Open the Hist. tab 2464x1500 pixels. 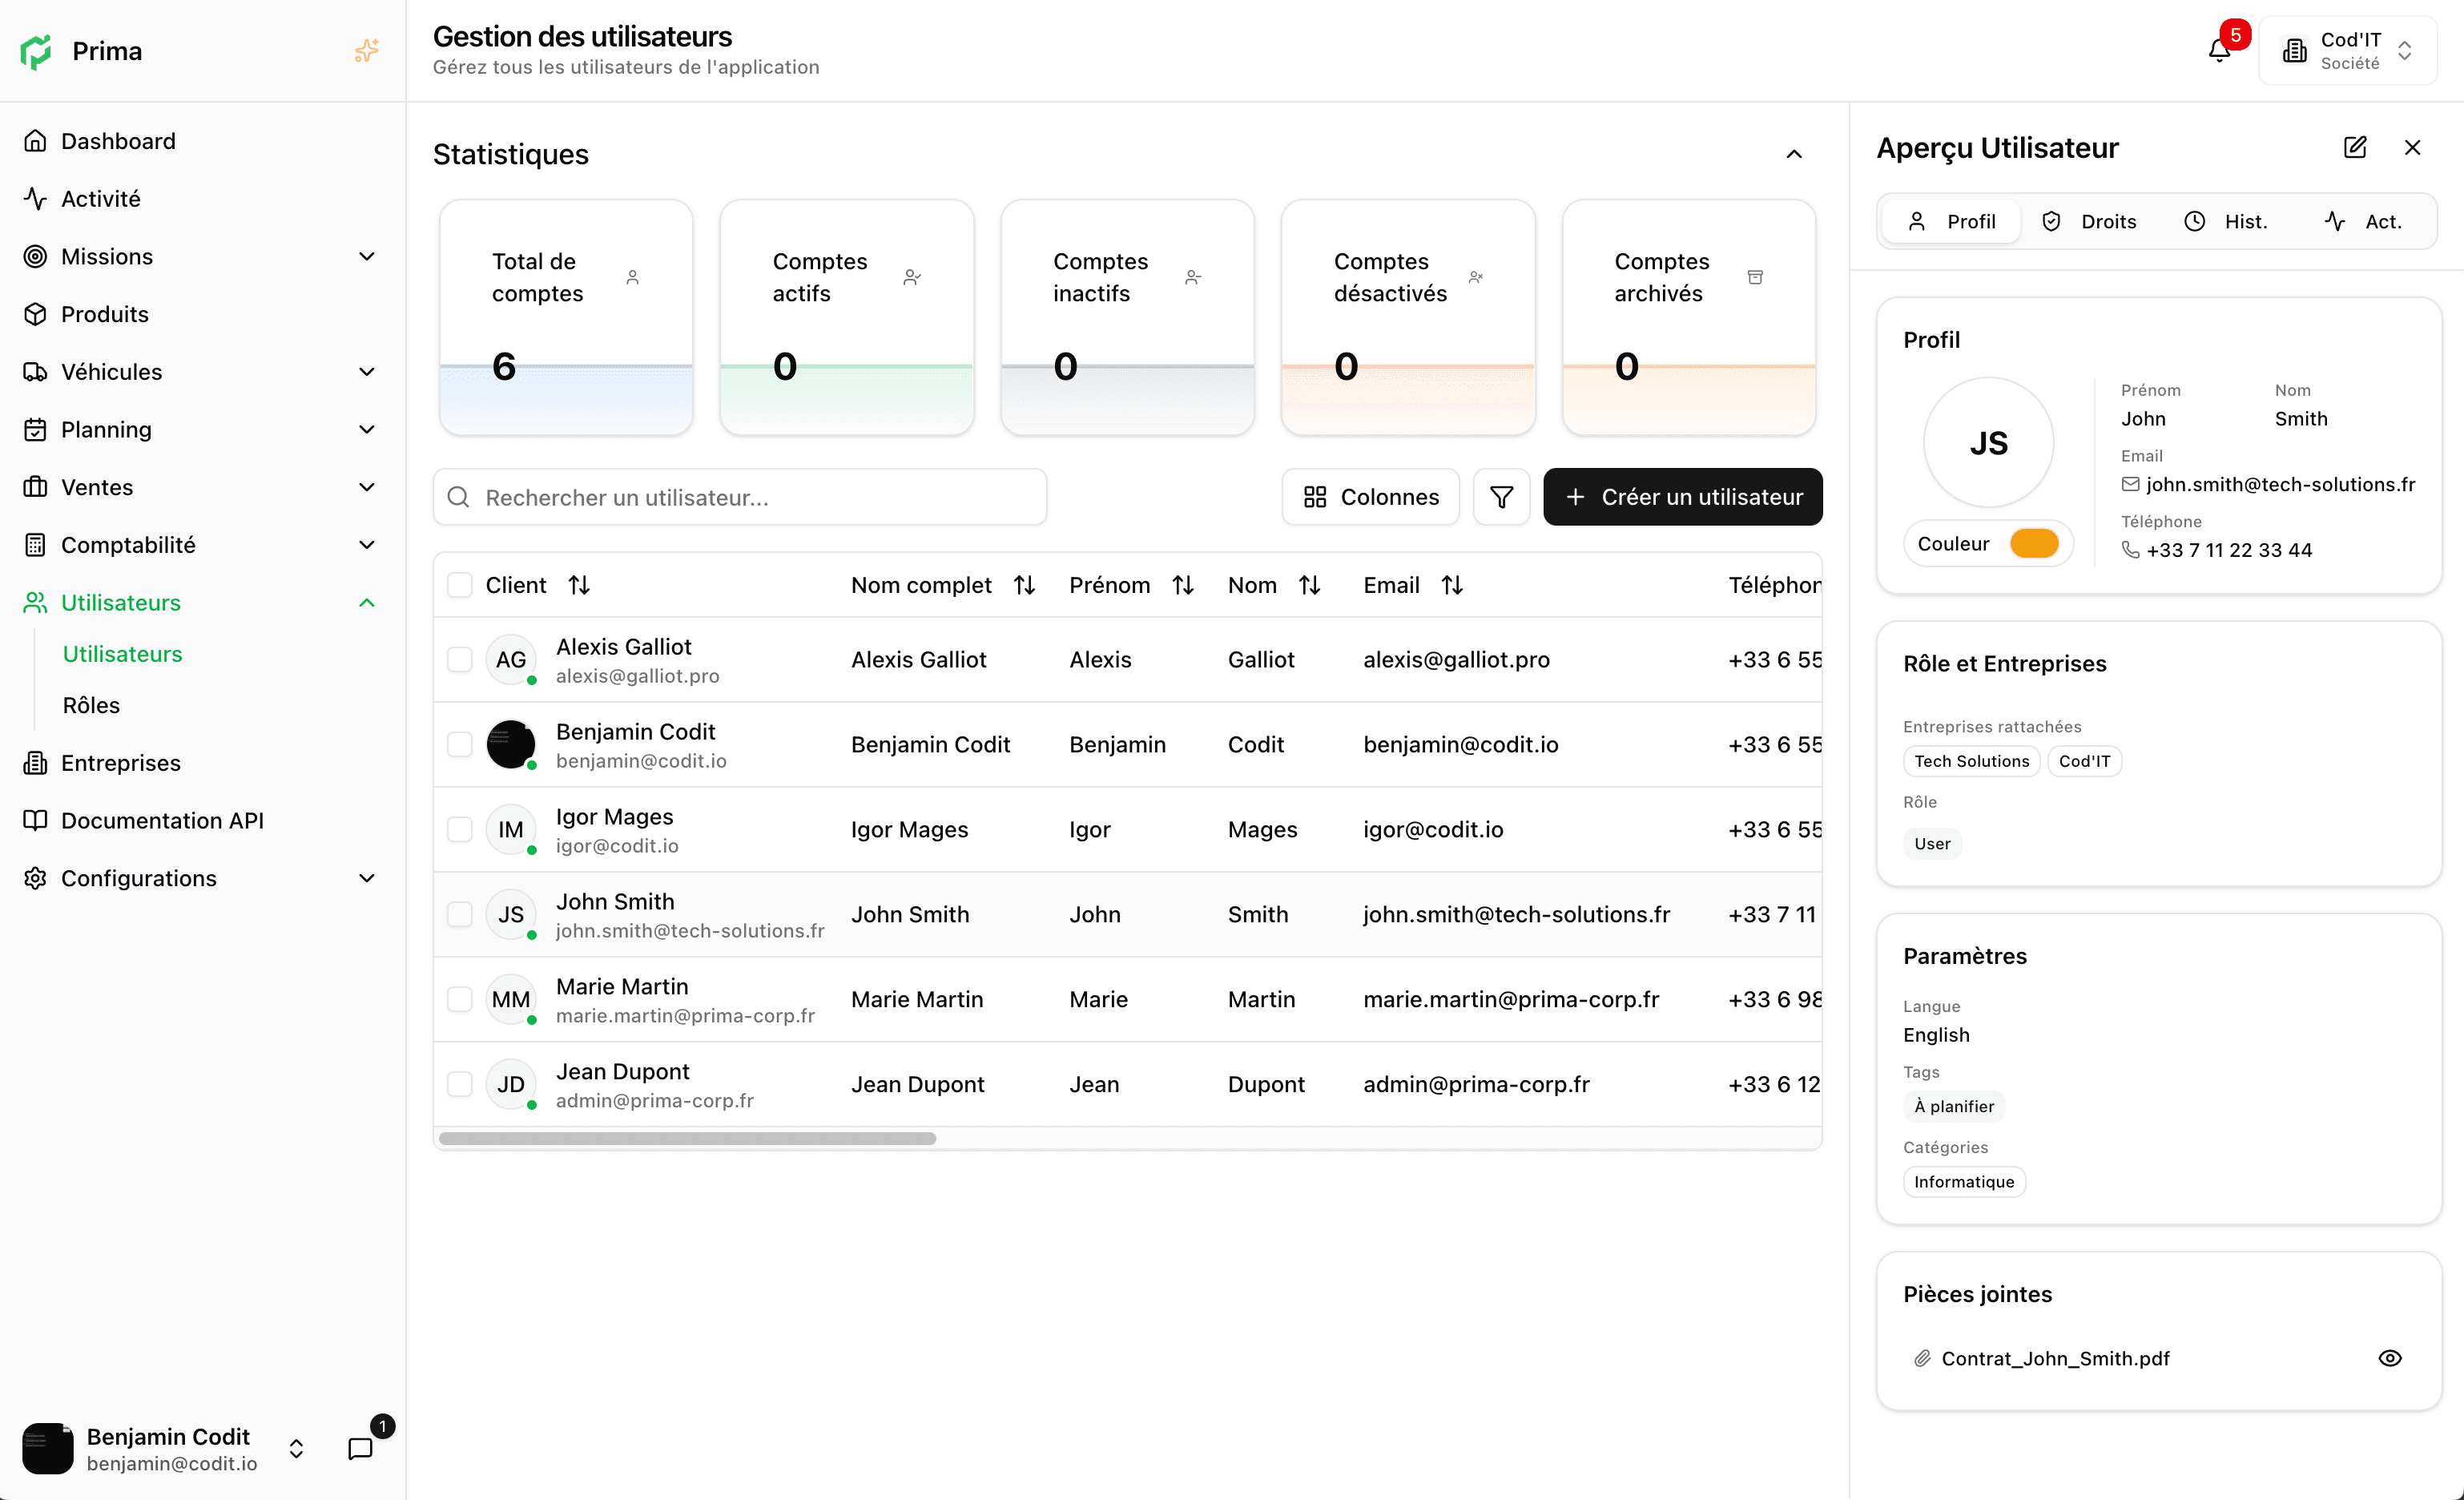click(2225, 222)
